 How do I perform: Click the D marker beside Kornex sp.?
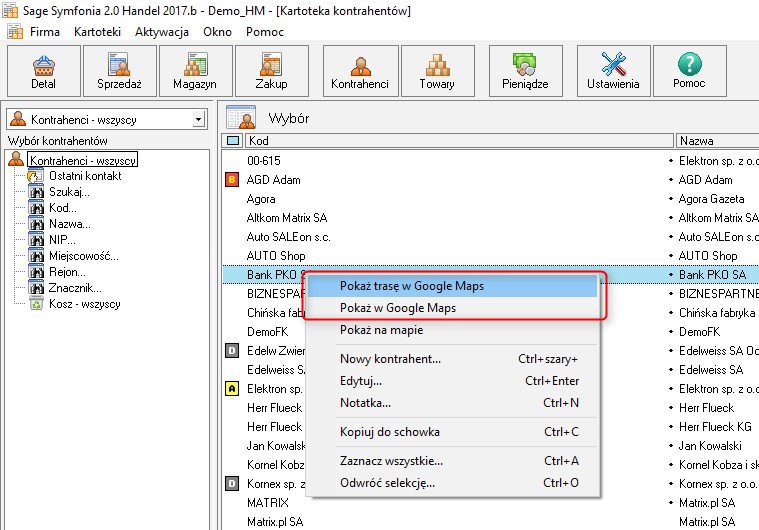tap(232, 484)
